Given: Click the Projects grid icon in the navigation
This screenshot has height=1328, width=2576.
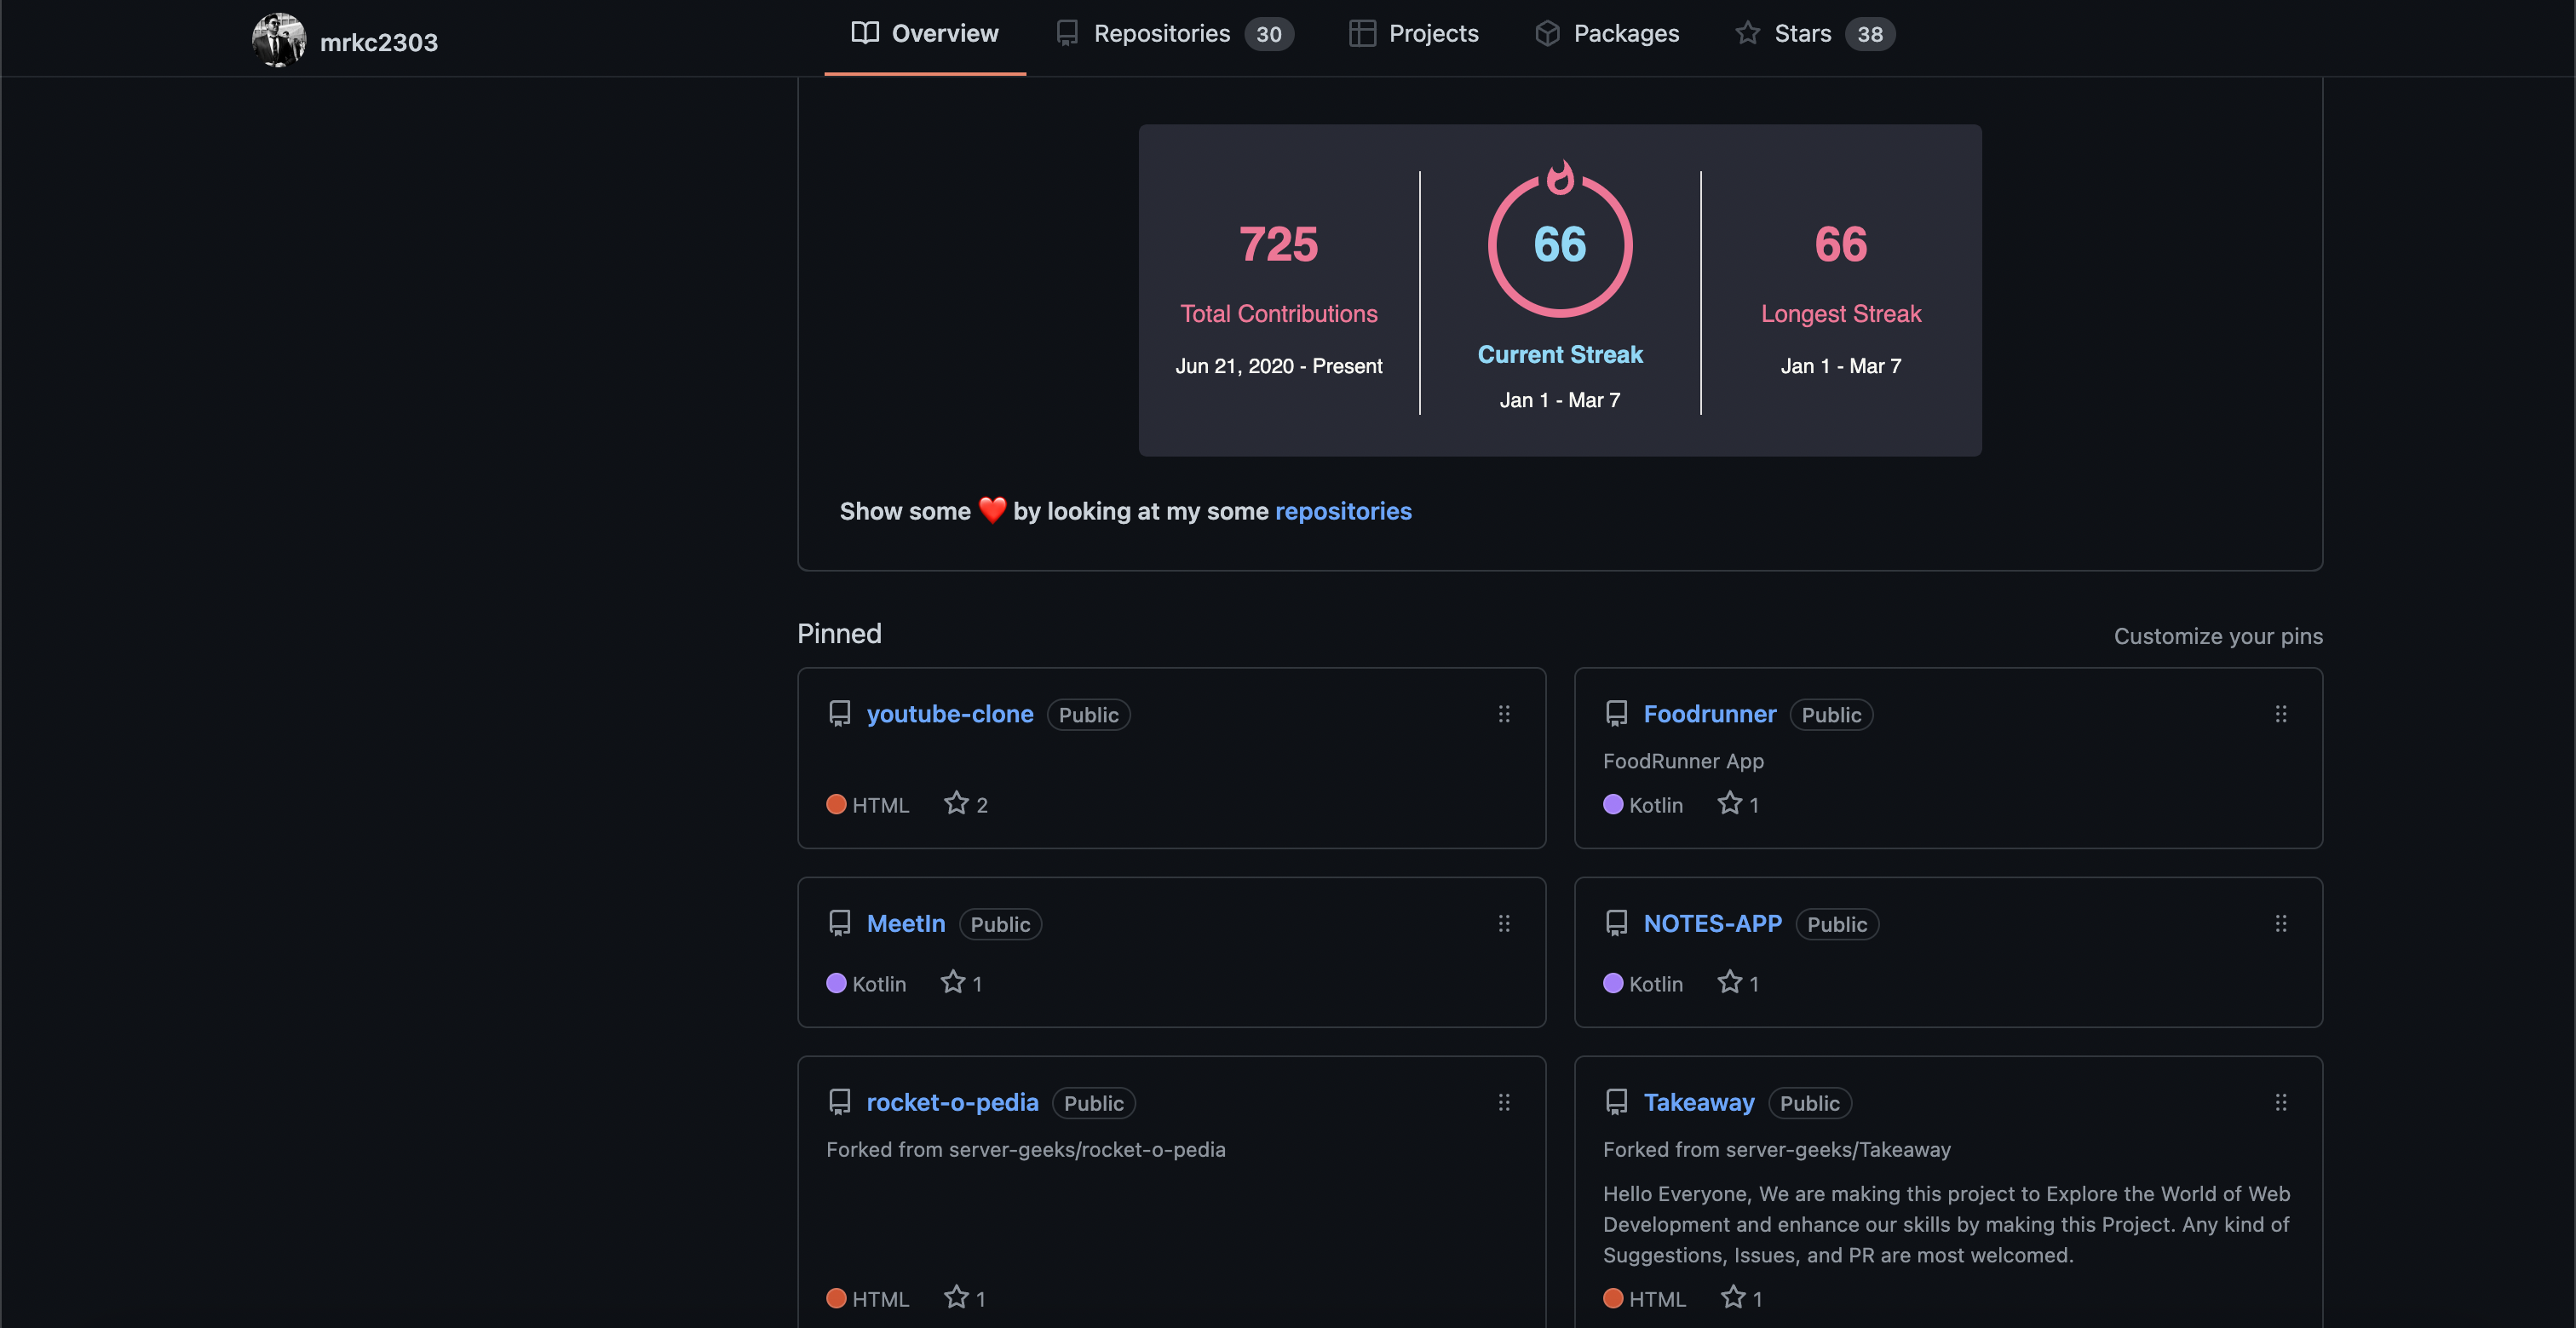Looking at the screenshot, I should pyautogui.click(x=1361, y=32).
